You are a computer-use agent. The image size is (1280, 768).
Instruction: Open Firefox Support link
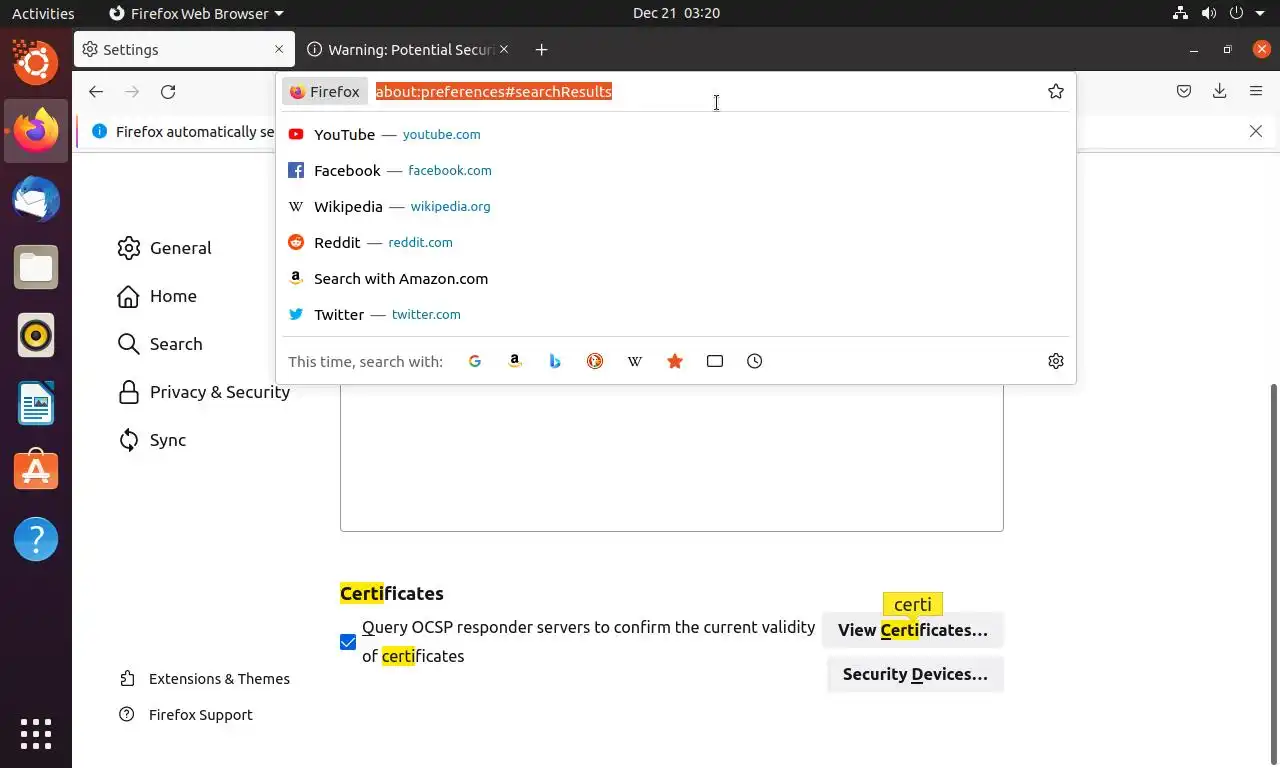pos(186,715)
